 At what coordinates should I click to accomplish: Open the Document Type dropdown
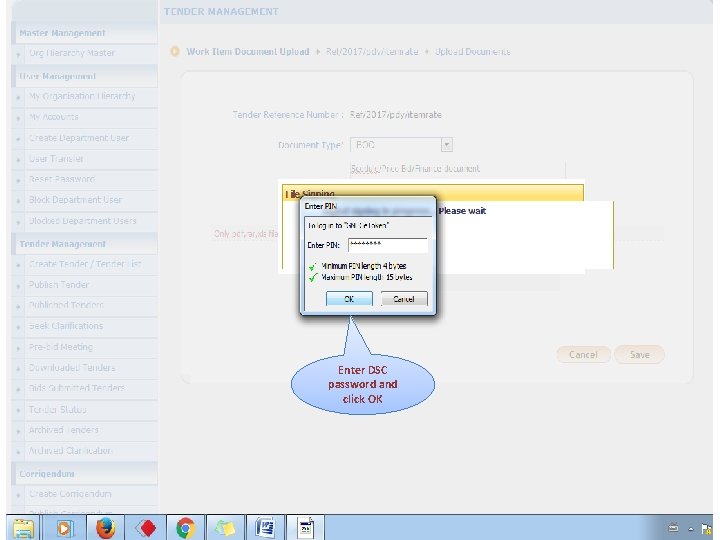tap(446, 145)
